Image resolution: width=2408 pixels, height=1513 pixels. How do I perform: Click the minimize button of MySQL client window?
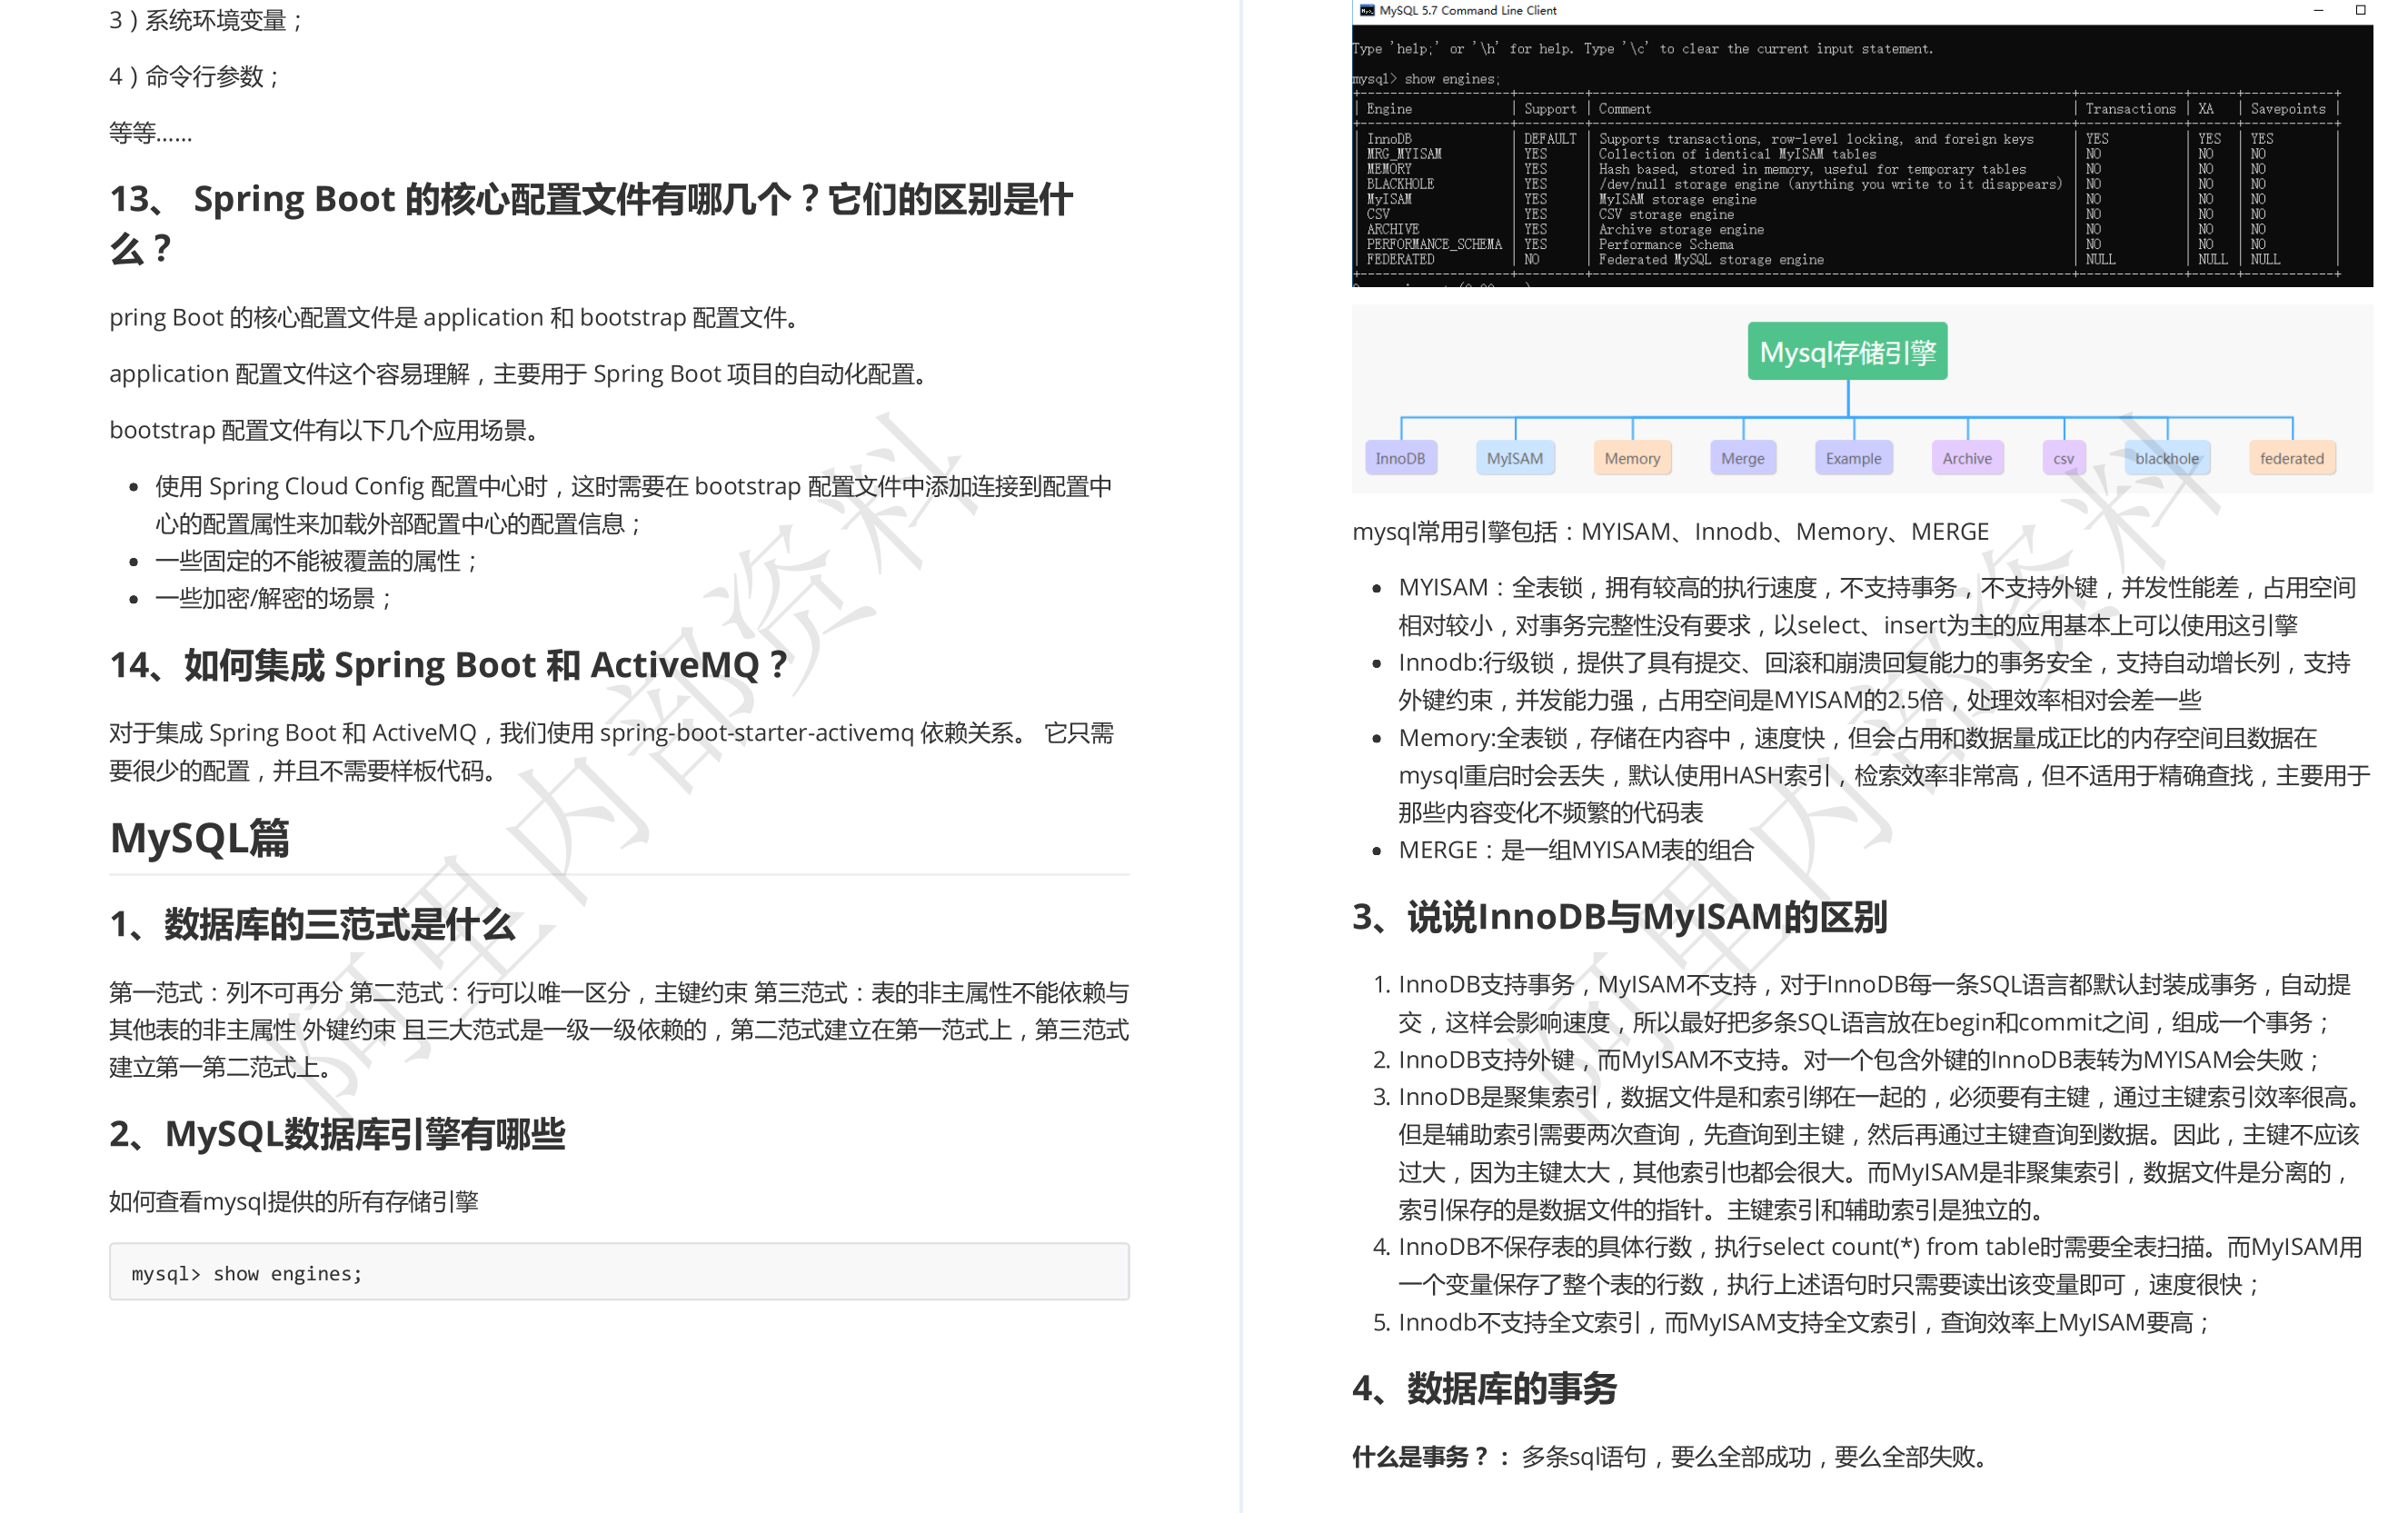click(2318, 10)
